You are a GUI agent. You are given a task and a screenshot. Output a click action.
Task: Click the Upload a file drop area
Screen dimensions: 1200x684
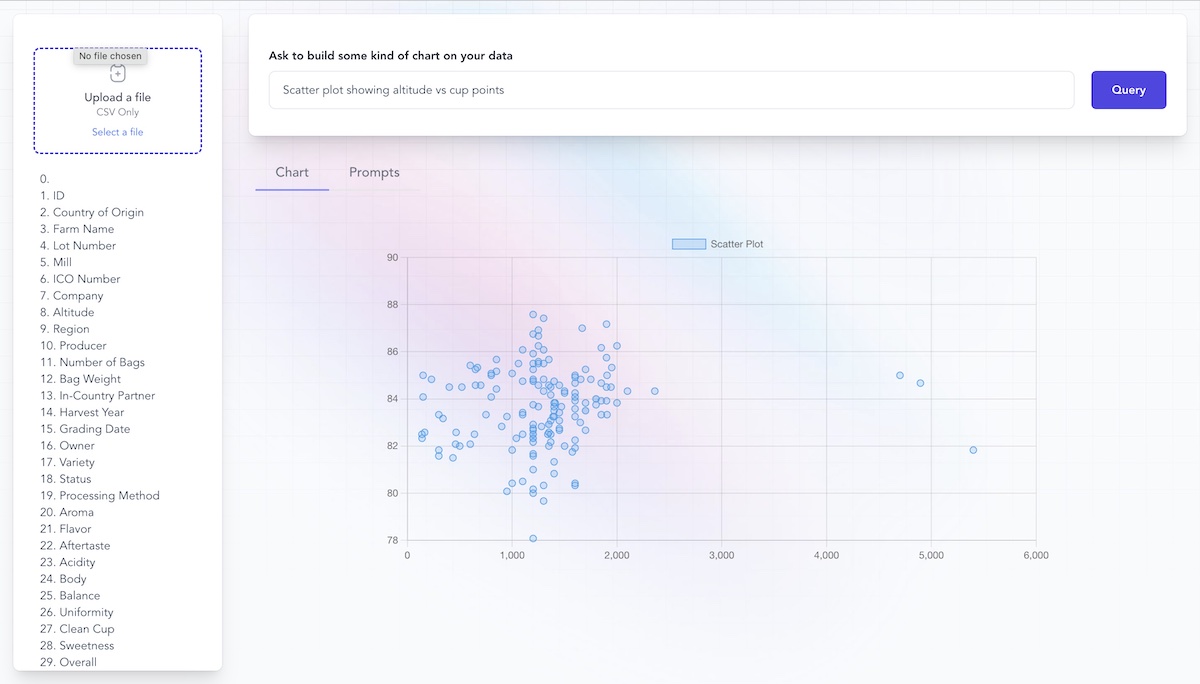pos(118,98)
